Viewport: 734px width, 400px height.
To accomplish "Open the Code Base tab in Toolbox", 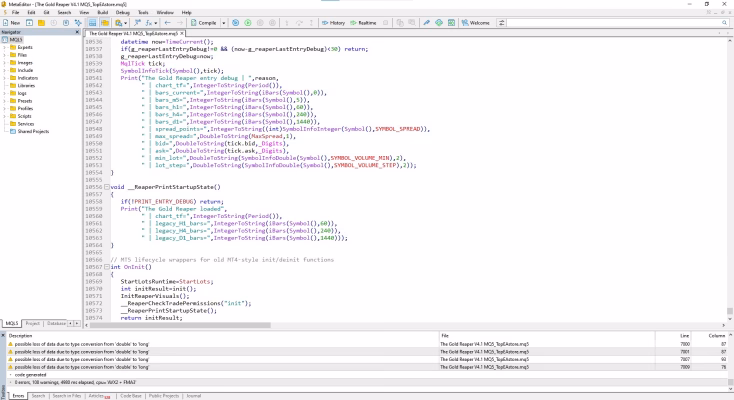I will pyautogui.click(x=131, y=396).
